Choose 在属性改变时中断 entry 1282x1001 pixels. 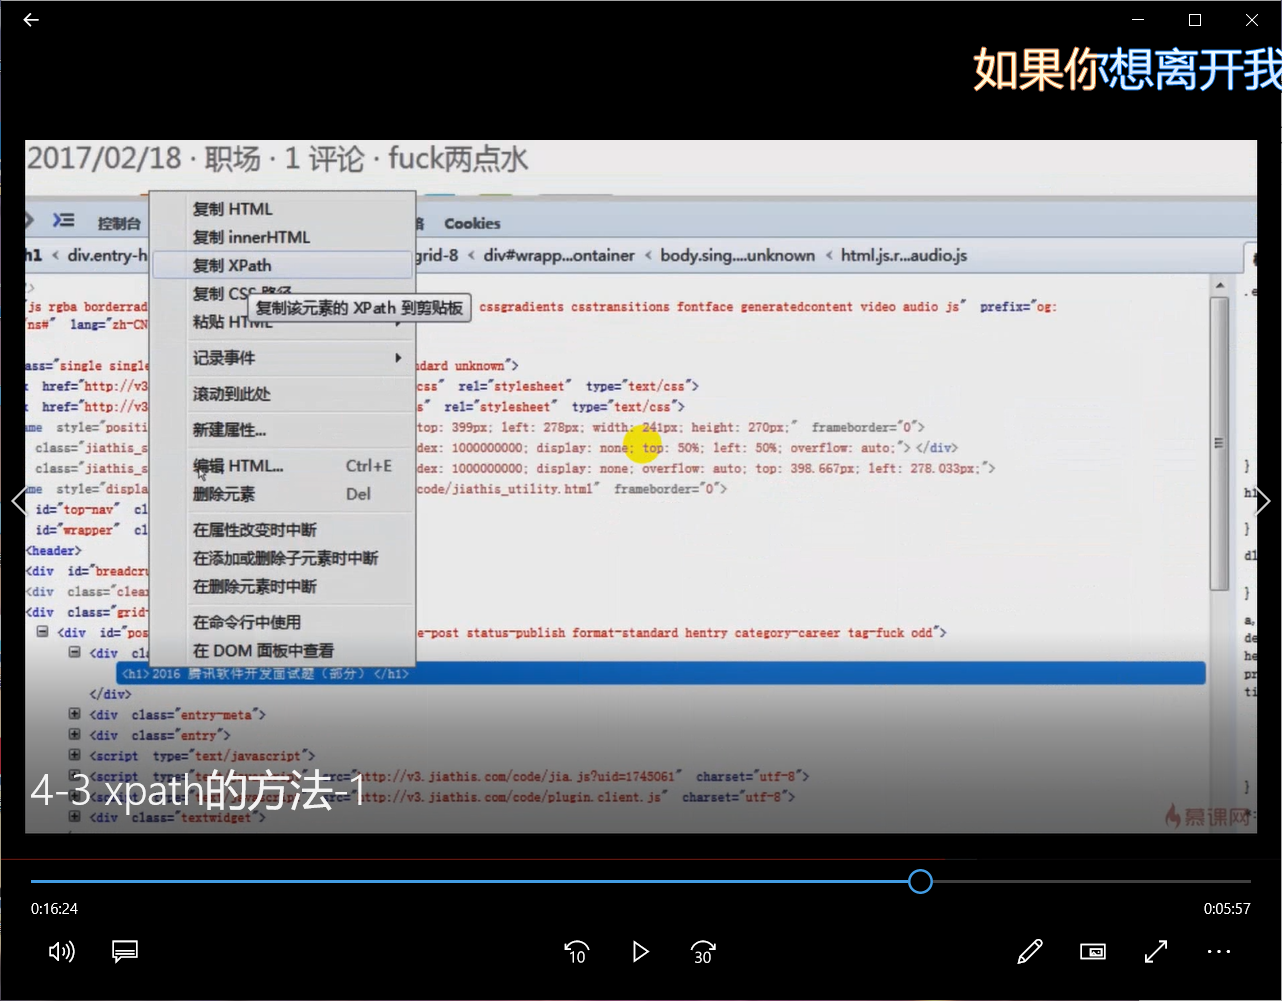282,530
